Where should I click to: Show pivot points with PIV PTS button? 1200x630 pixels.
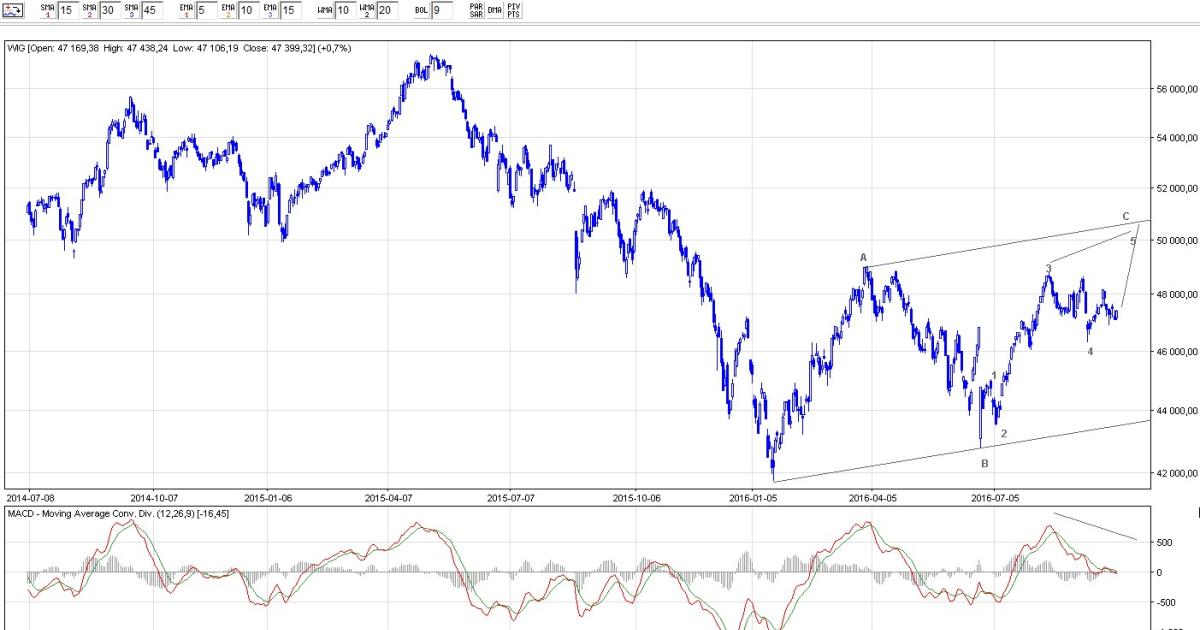pos(513,10)
